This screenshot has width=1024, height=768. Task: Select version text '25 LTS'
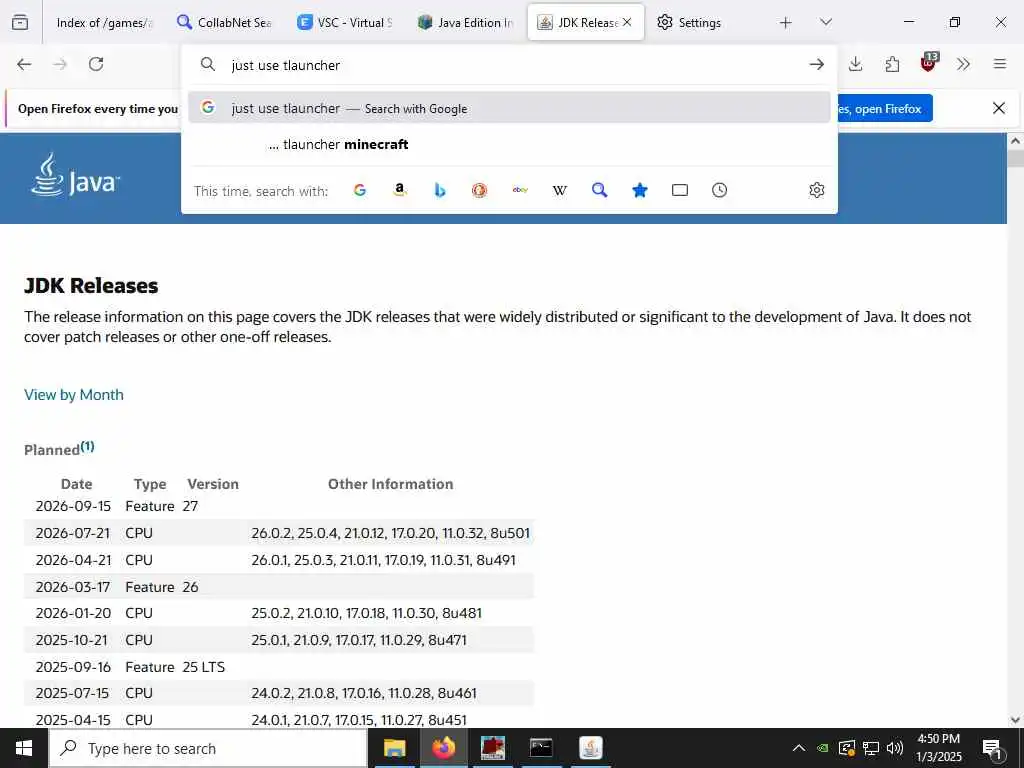tap(204, 667)
